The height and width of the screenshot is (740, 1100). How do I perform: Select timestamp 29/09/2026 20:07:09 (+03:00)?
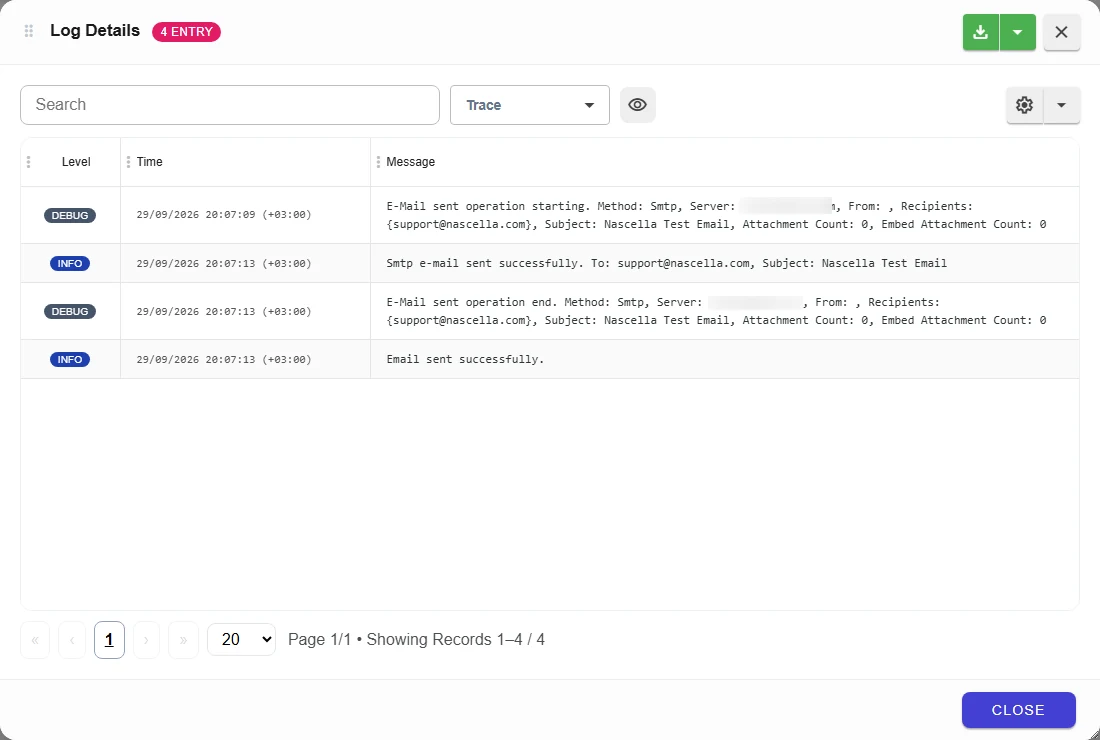[224, 215]
